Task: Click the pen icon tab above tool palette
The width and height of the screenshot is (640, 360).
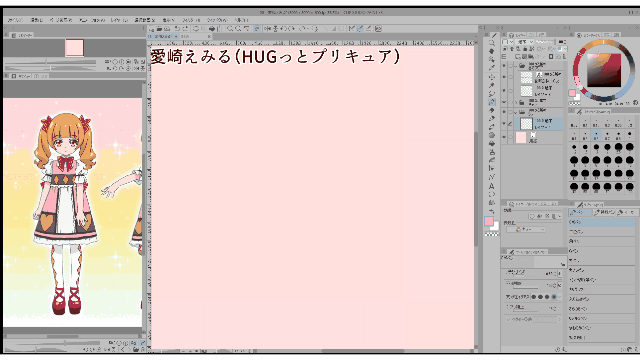Action: click(x=494, y=36)
